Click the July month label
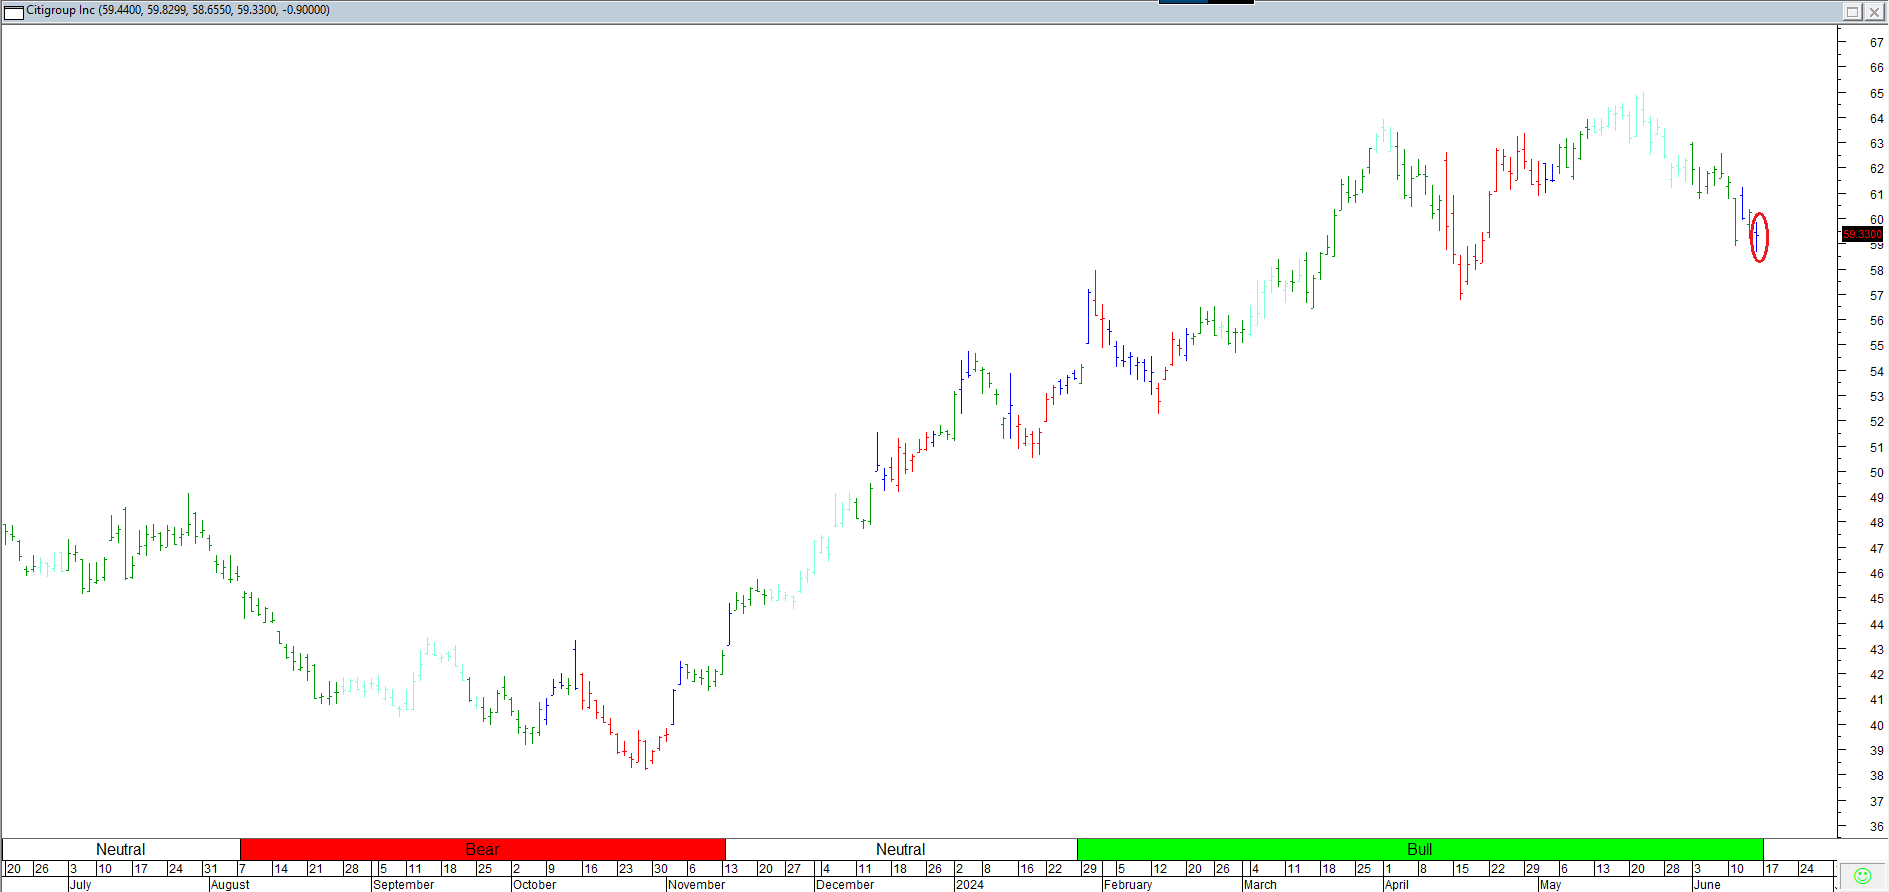 point(80,885)
